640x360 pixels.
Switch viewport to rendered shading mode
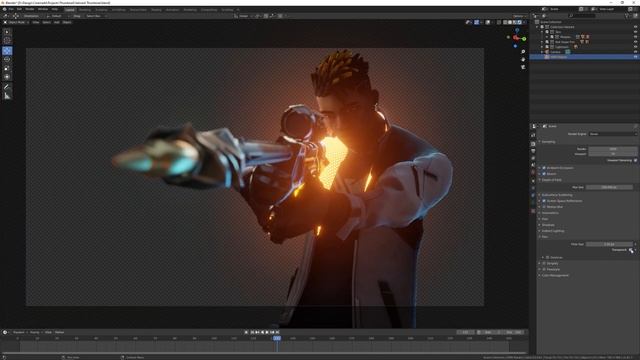(520, 22)
